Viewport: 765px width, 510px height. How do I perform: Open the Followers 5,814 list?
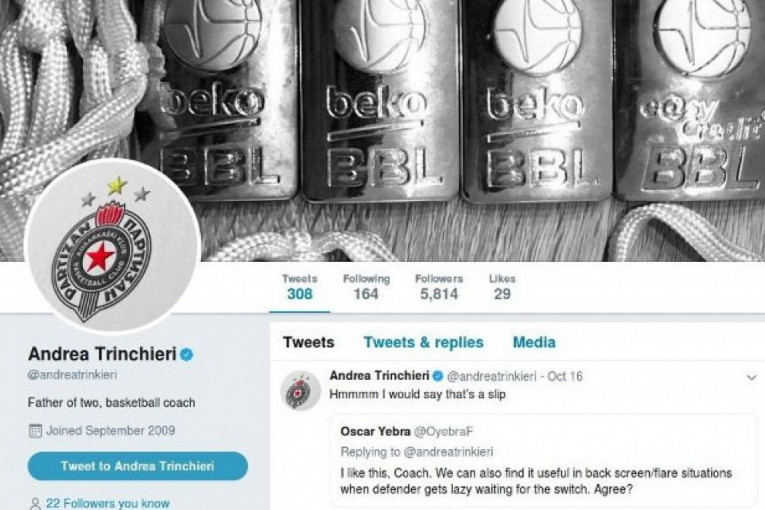pyautogui.click(x=439, y=287)
